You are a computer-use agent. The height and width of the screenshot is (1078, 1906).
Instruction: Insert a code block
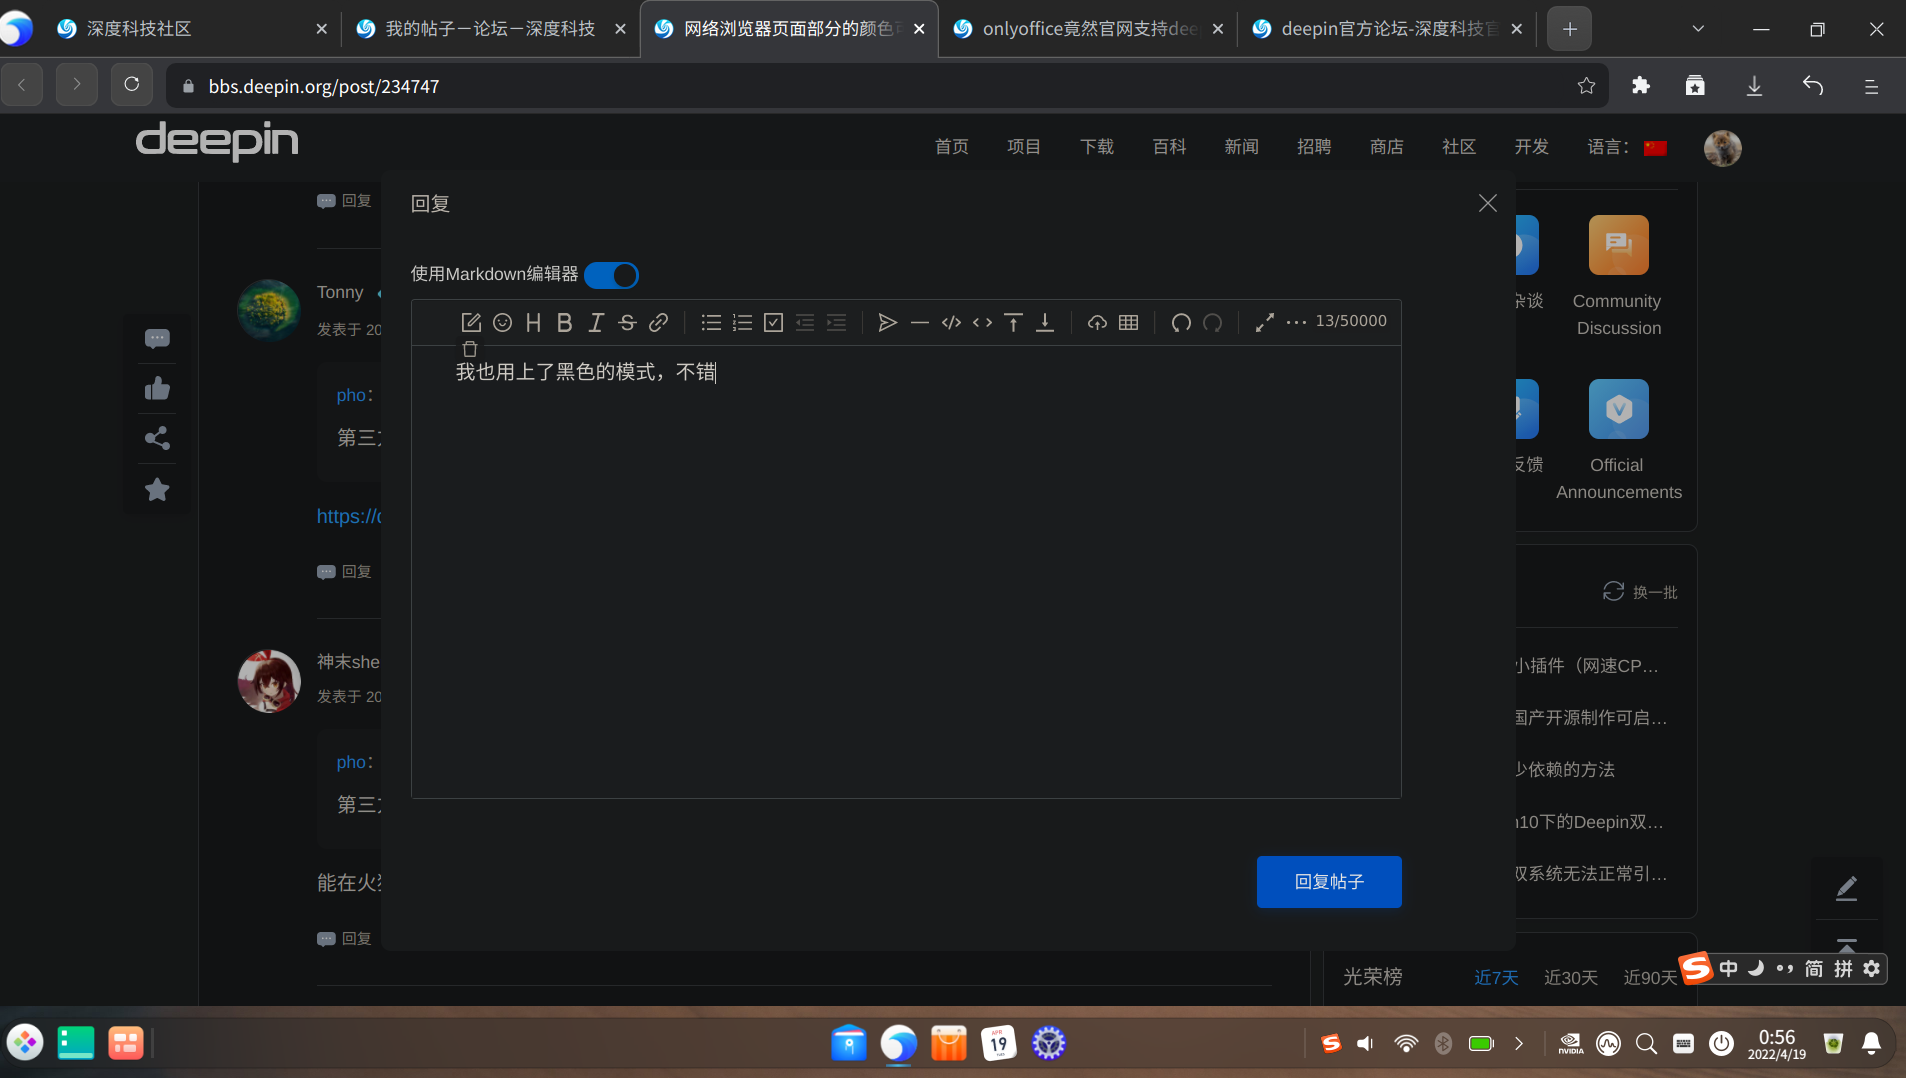click(950, 322)
